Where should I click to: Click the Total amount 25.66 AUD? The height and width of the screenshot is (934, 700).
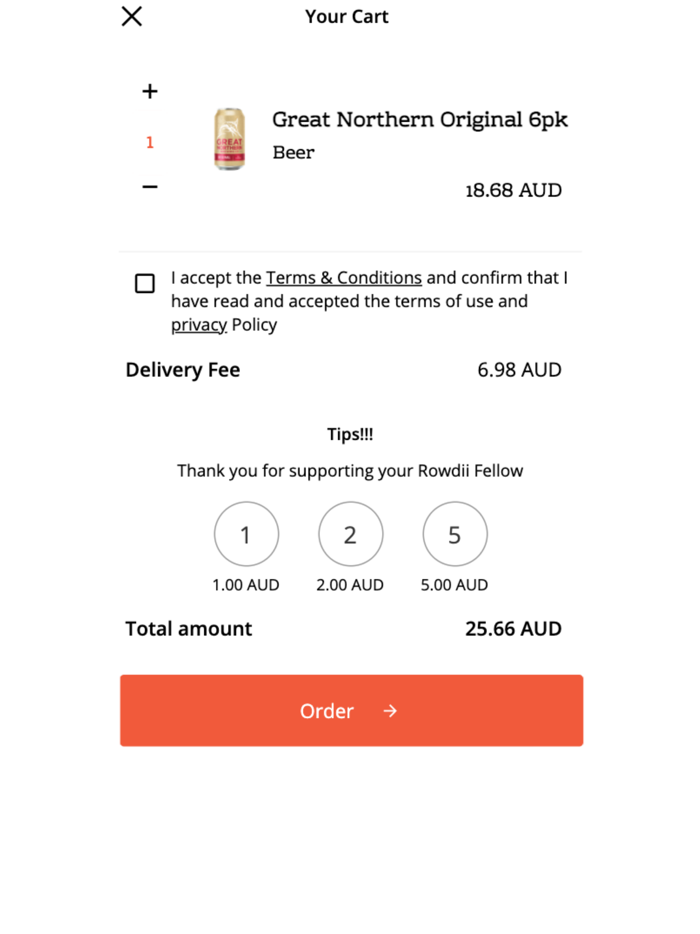point(513,628)
